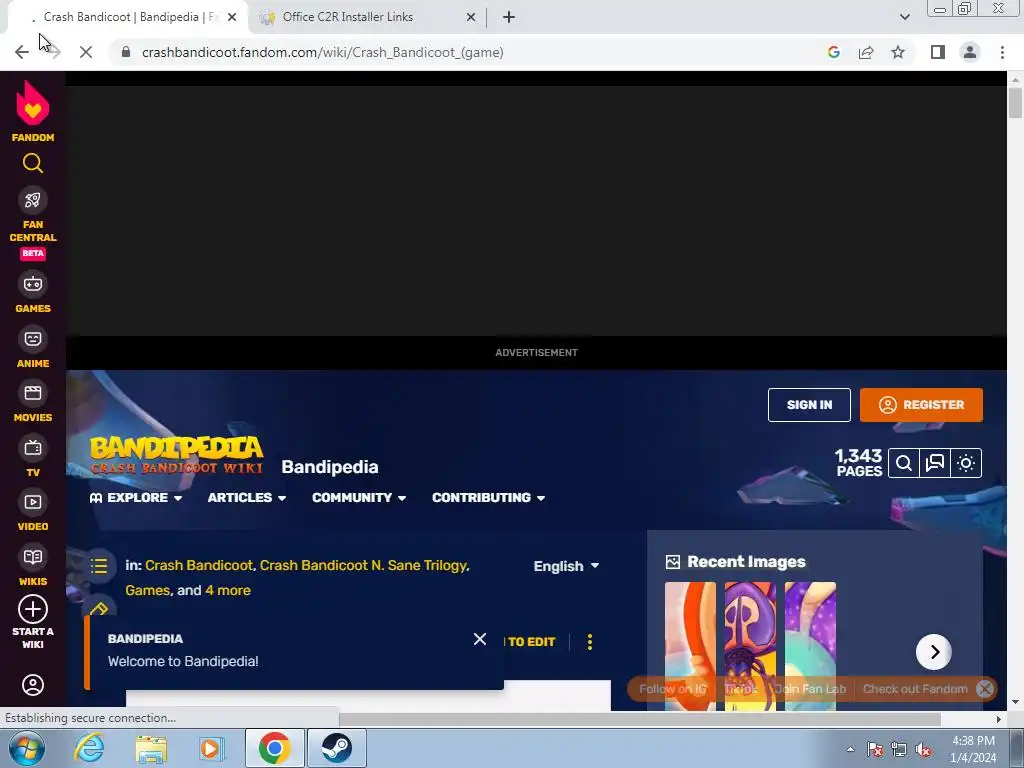Open the Games controller icon
Viewport: 1024px width, 768px height.
33,284
